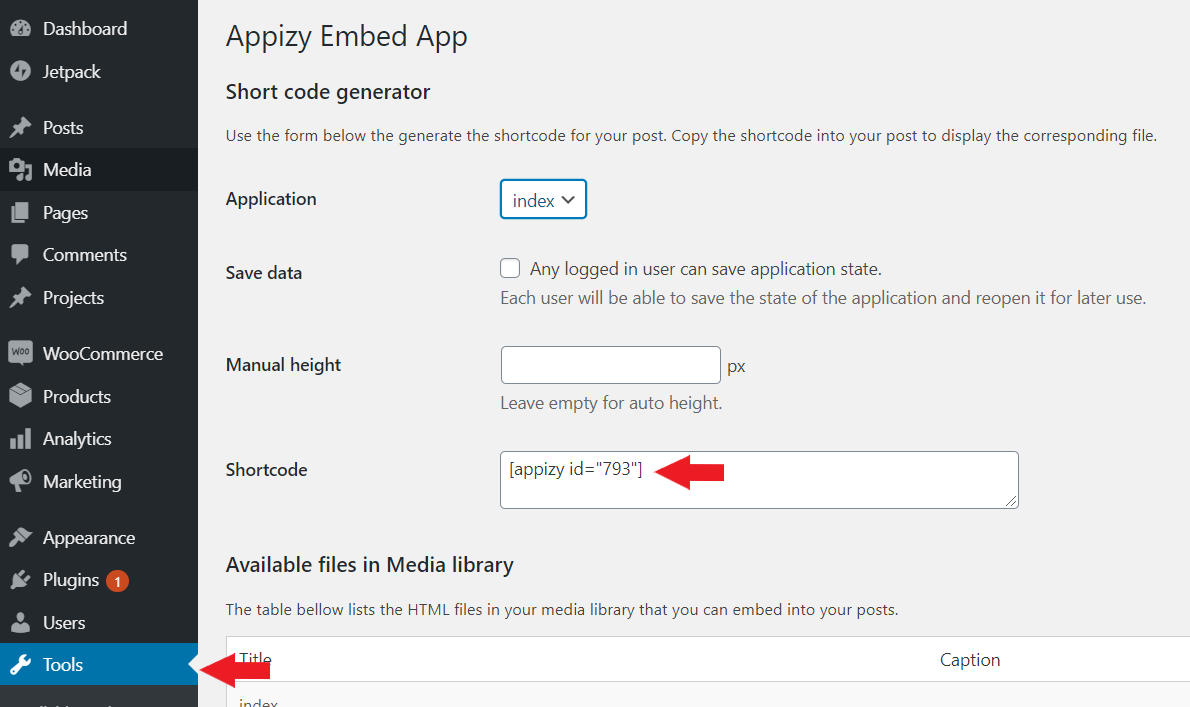Image resolution: width=1190 pixels, height=707 pixels.
Task: Click the Products box icon
Action: 20,395
